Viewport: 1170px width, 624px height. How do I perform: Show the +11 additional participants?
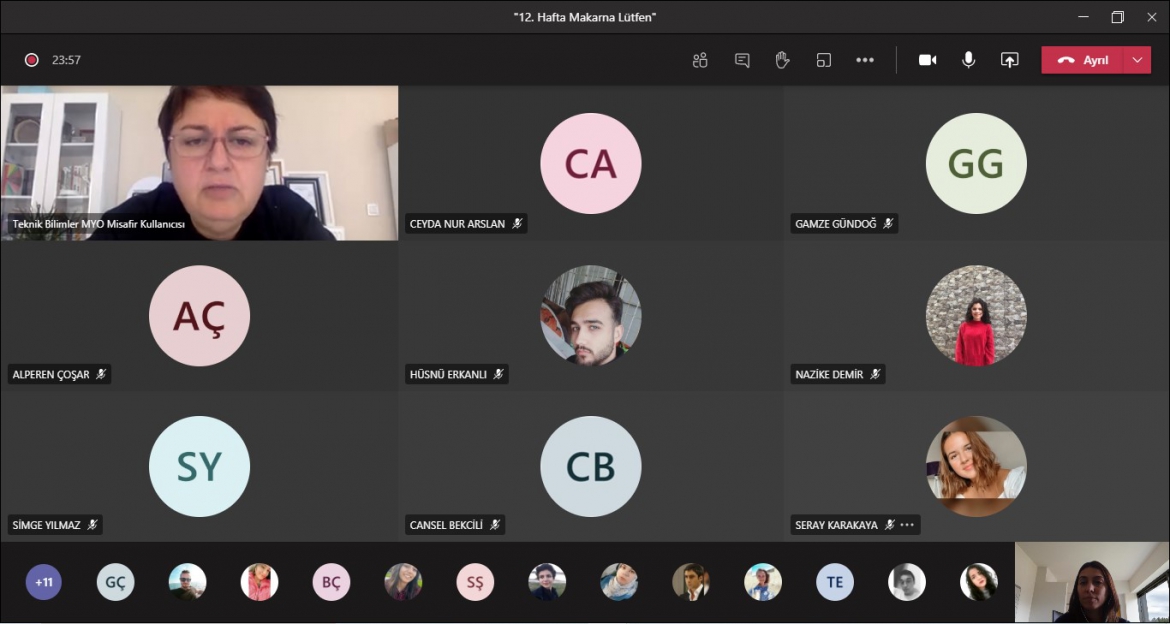click(44, 582)
